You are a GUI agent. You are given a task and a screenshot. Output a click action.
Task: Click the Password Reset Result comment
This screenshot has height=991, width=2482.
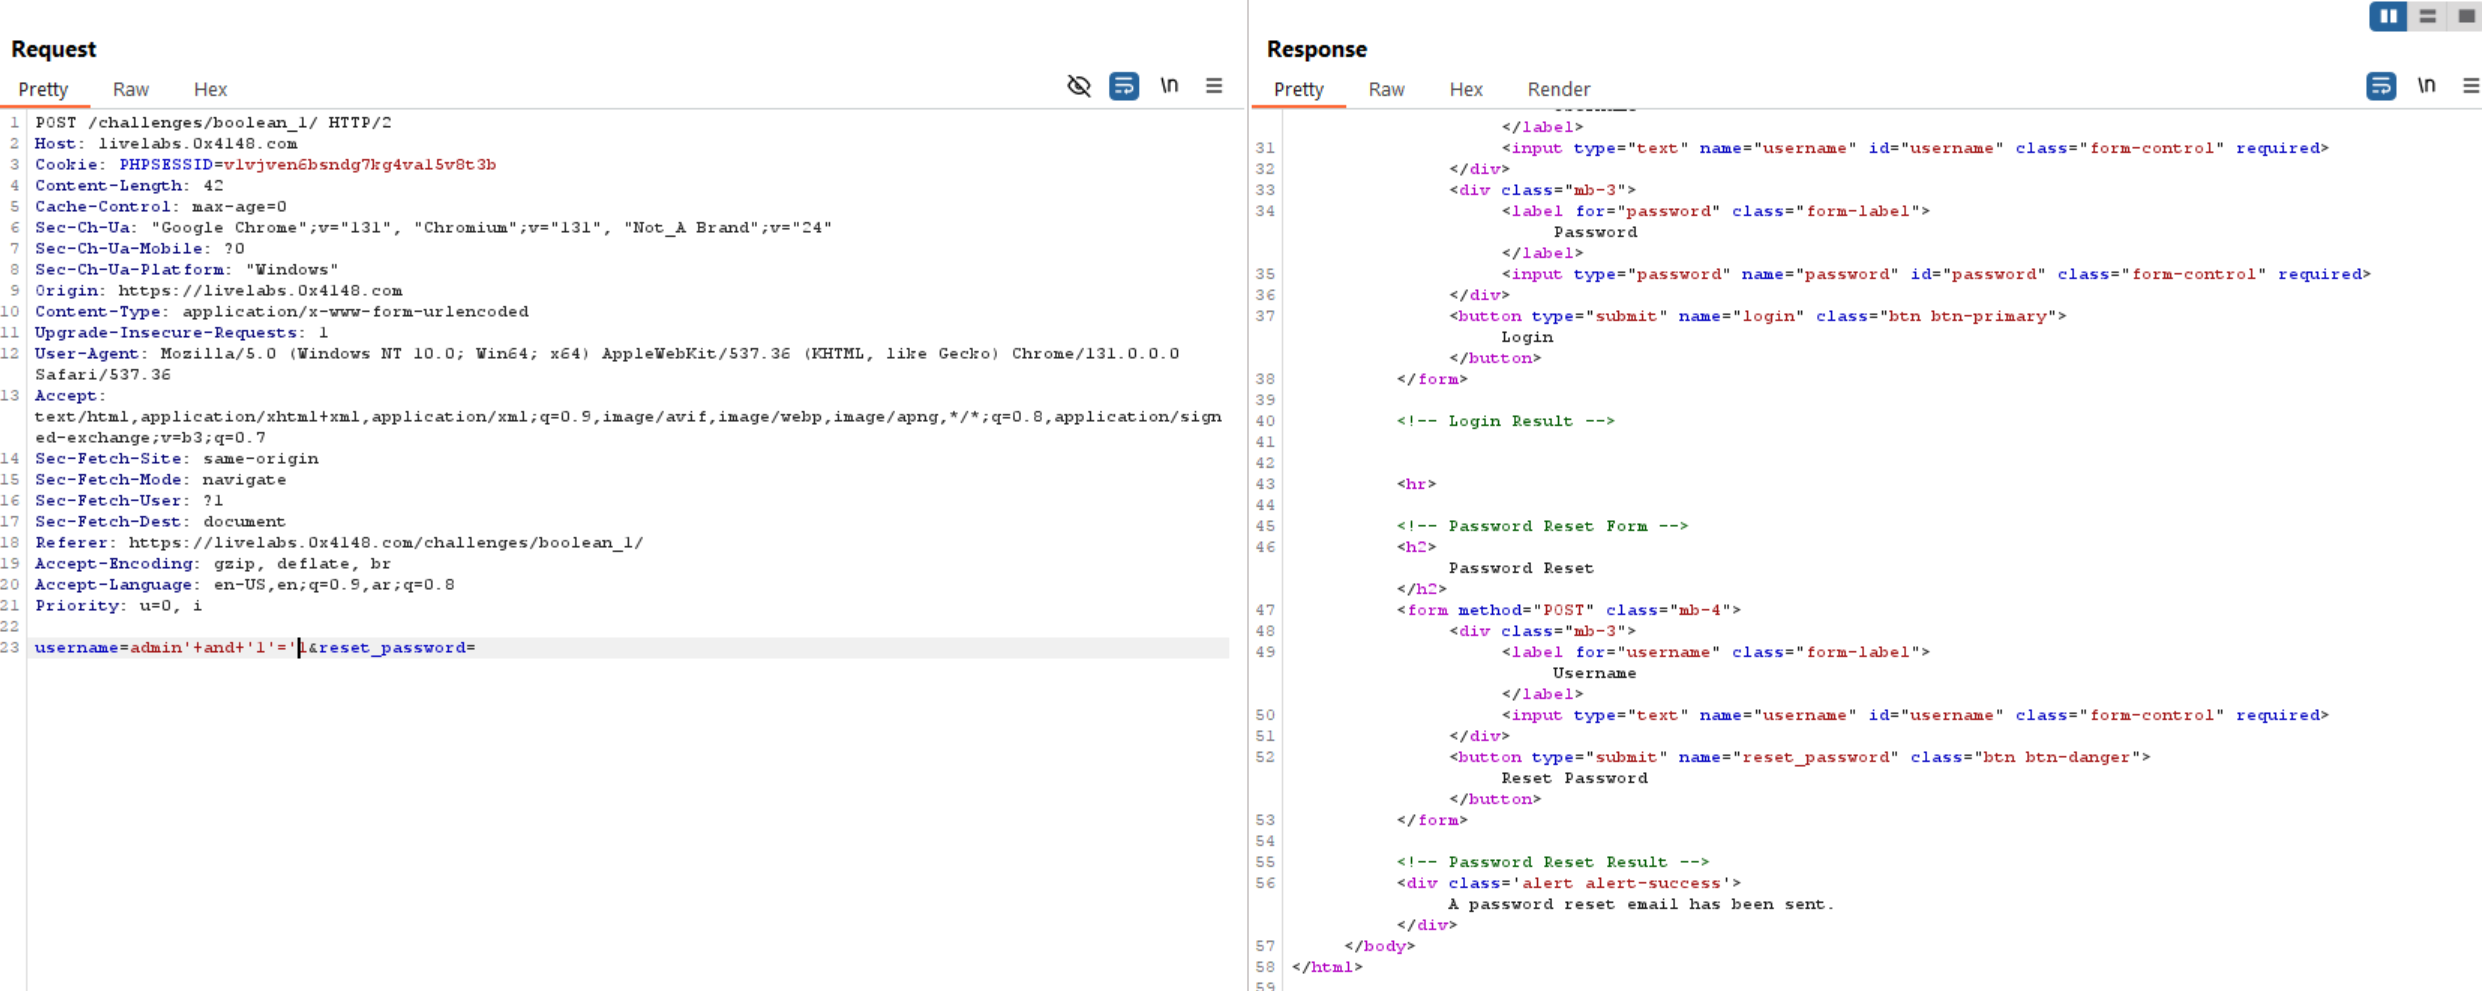pos(1553,862)
